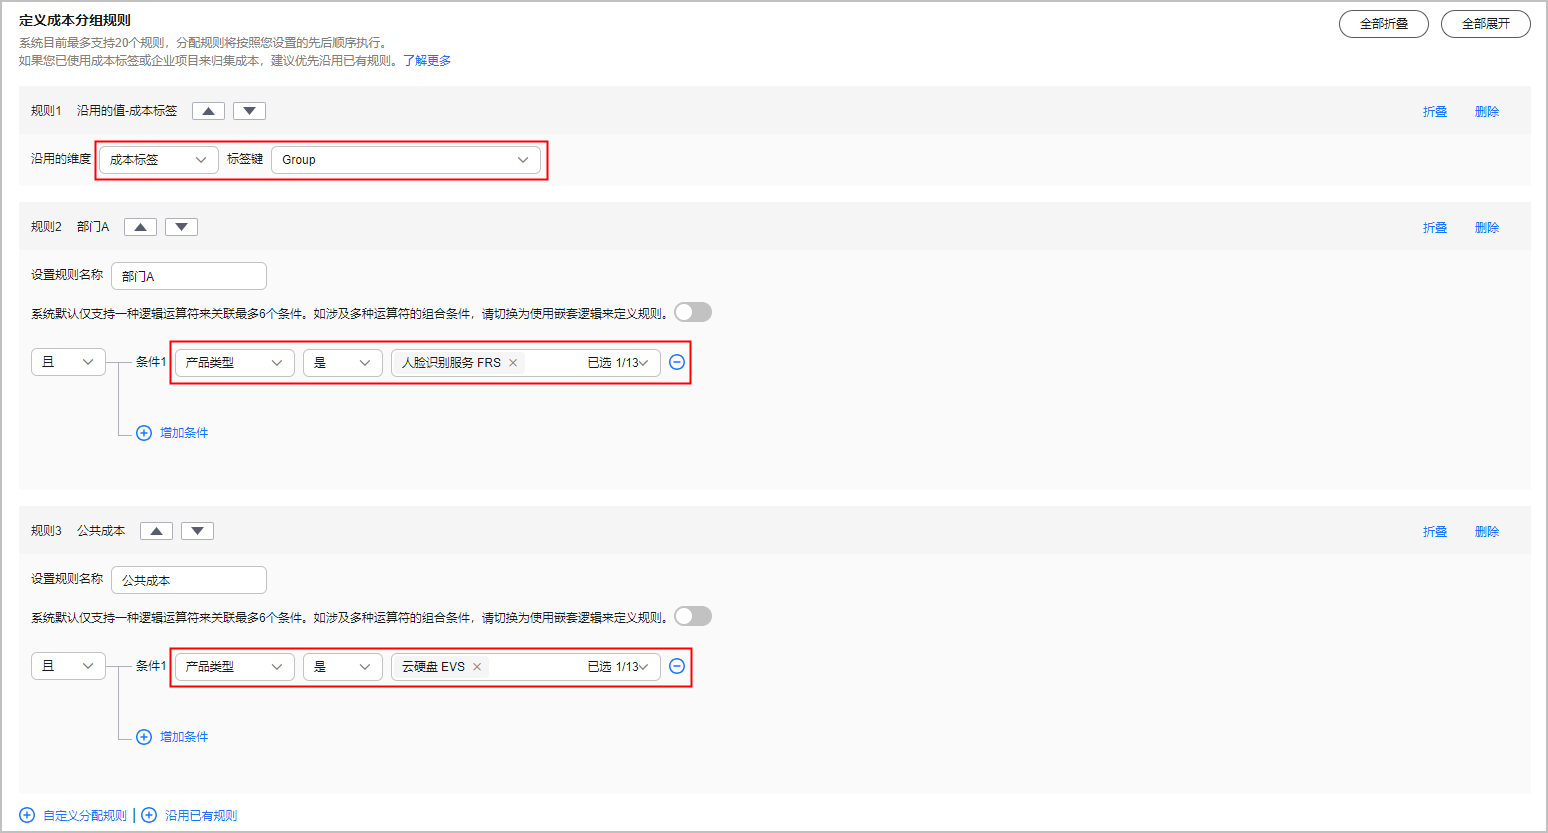This screenshot has width=1548, height=833.
Task: Remove the 云硬盘 EVS tag via its X
Action: 477,667
